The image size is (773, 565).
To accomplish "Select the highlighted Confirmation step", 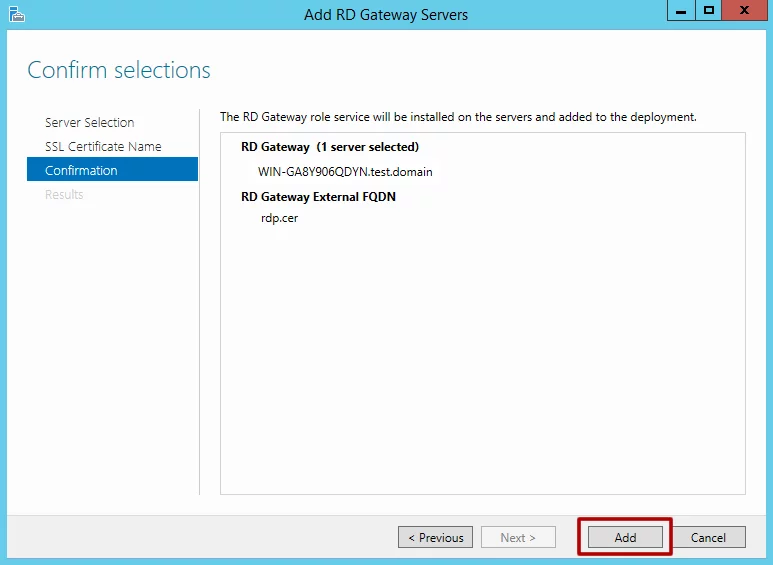I will point(81,170).
